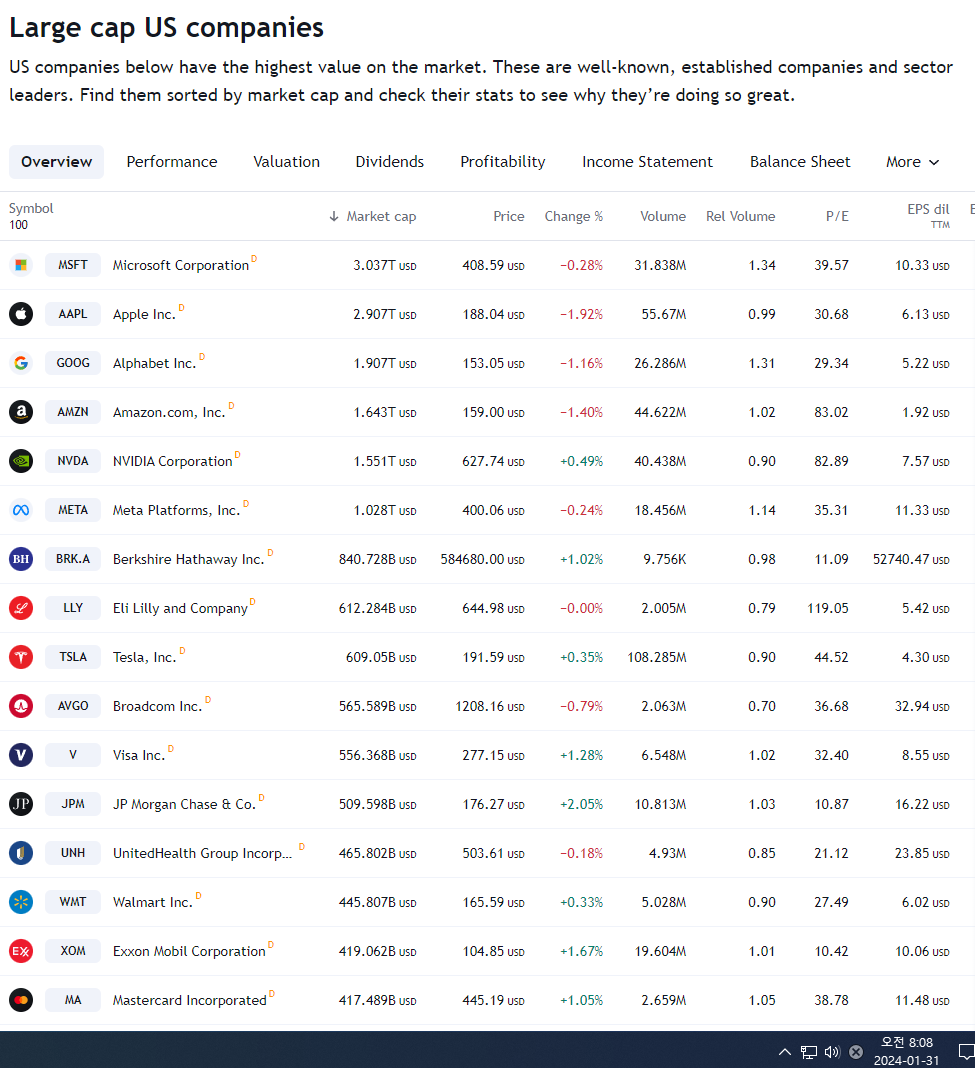The width and height of the screenshot is (975, 1068).
Task: Open the AMZN ticker link
Action: 73,412
